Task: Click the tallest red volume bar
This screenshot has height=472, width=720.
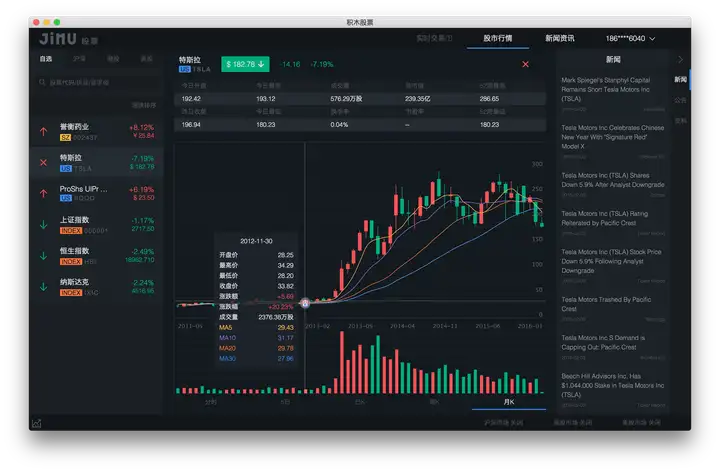Action: 342,362
